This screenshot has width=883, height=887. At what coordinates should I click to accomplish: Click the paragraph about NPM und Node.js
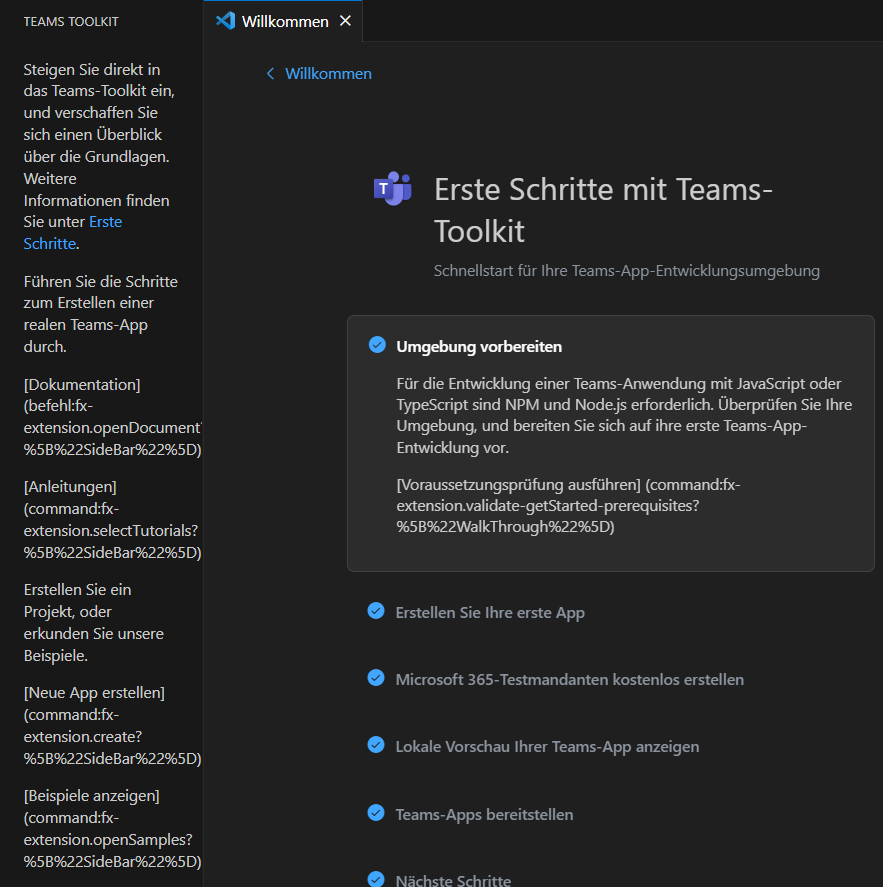point(624,416)
